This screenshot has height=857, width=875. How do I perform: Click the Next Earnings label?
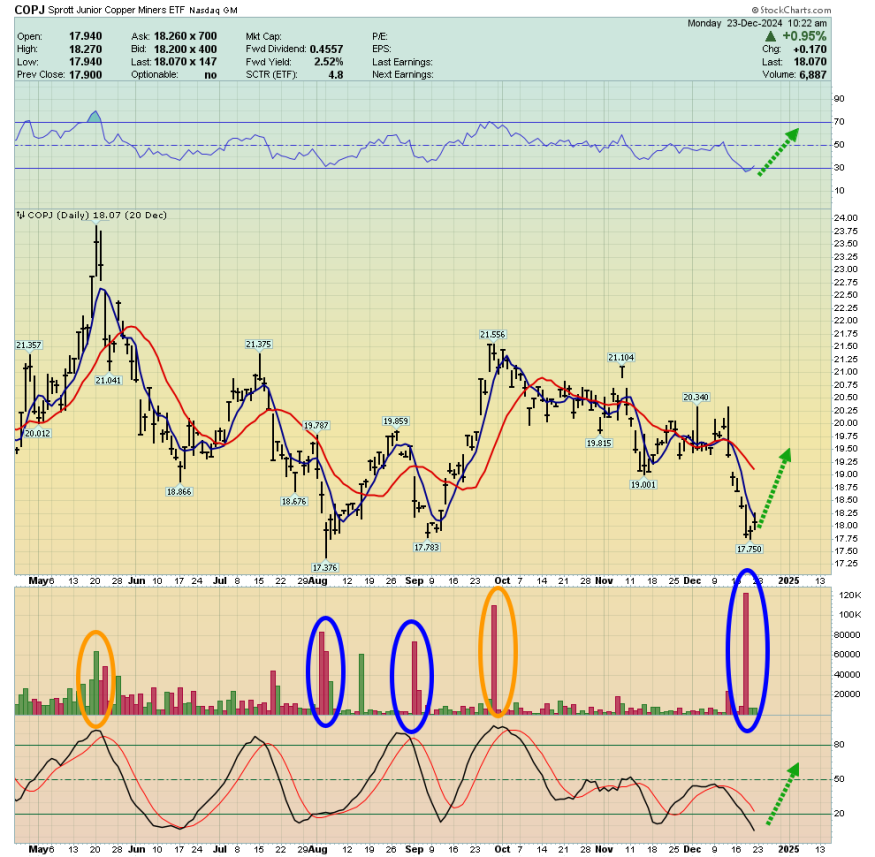(403, 75)
